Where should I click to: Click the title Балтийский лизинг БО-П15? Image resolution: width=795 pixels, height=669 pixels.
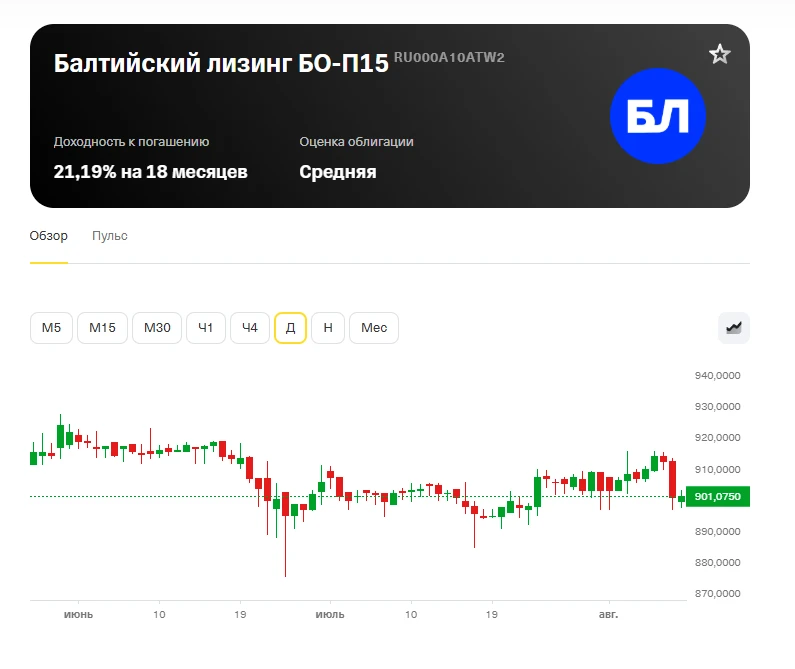click(x=221, y=64)
